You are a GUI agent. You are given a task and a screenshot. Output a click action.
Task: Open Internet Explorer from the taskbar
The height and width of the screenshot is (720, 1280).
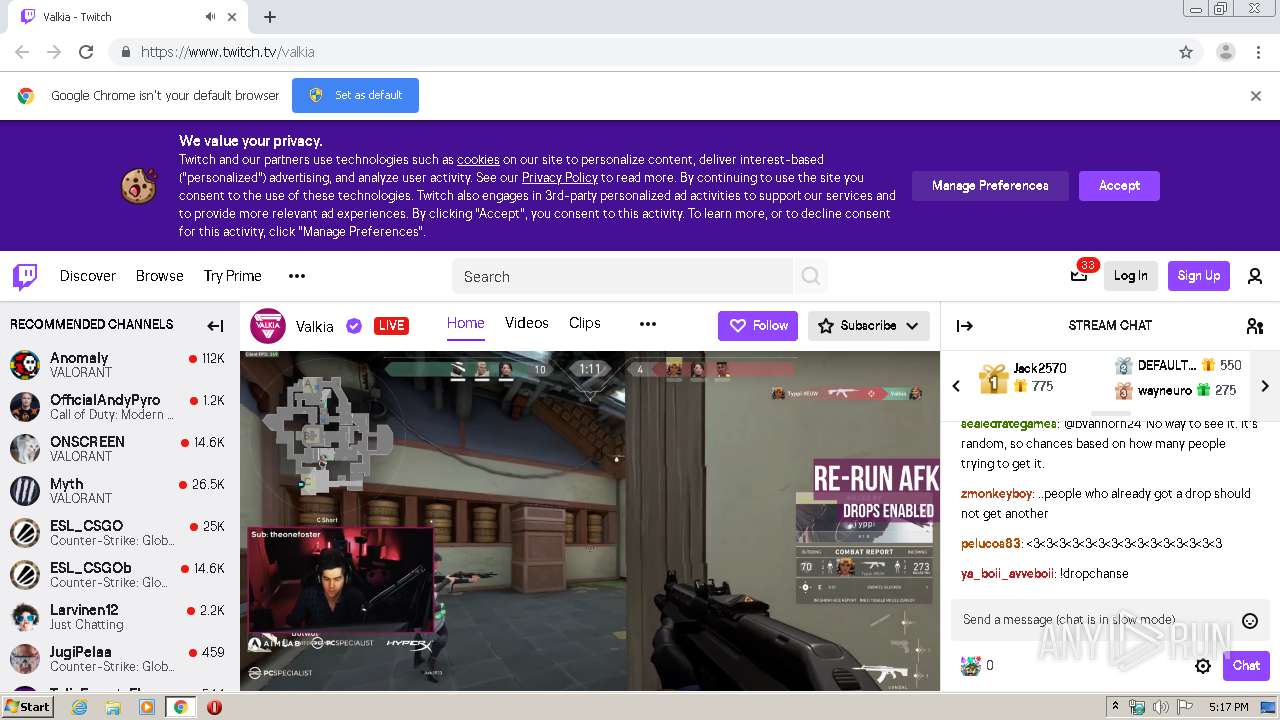(80, 707)
